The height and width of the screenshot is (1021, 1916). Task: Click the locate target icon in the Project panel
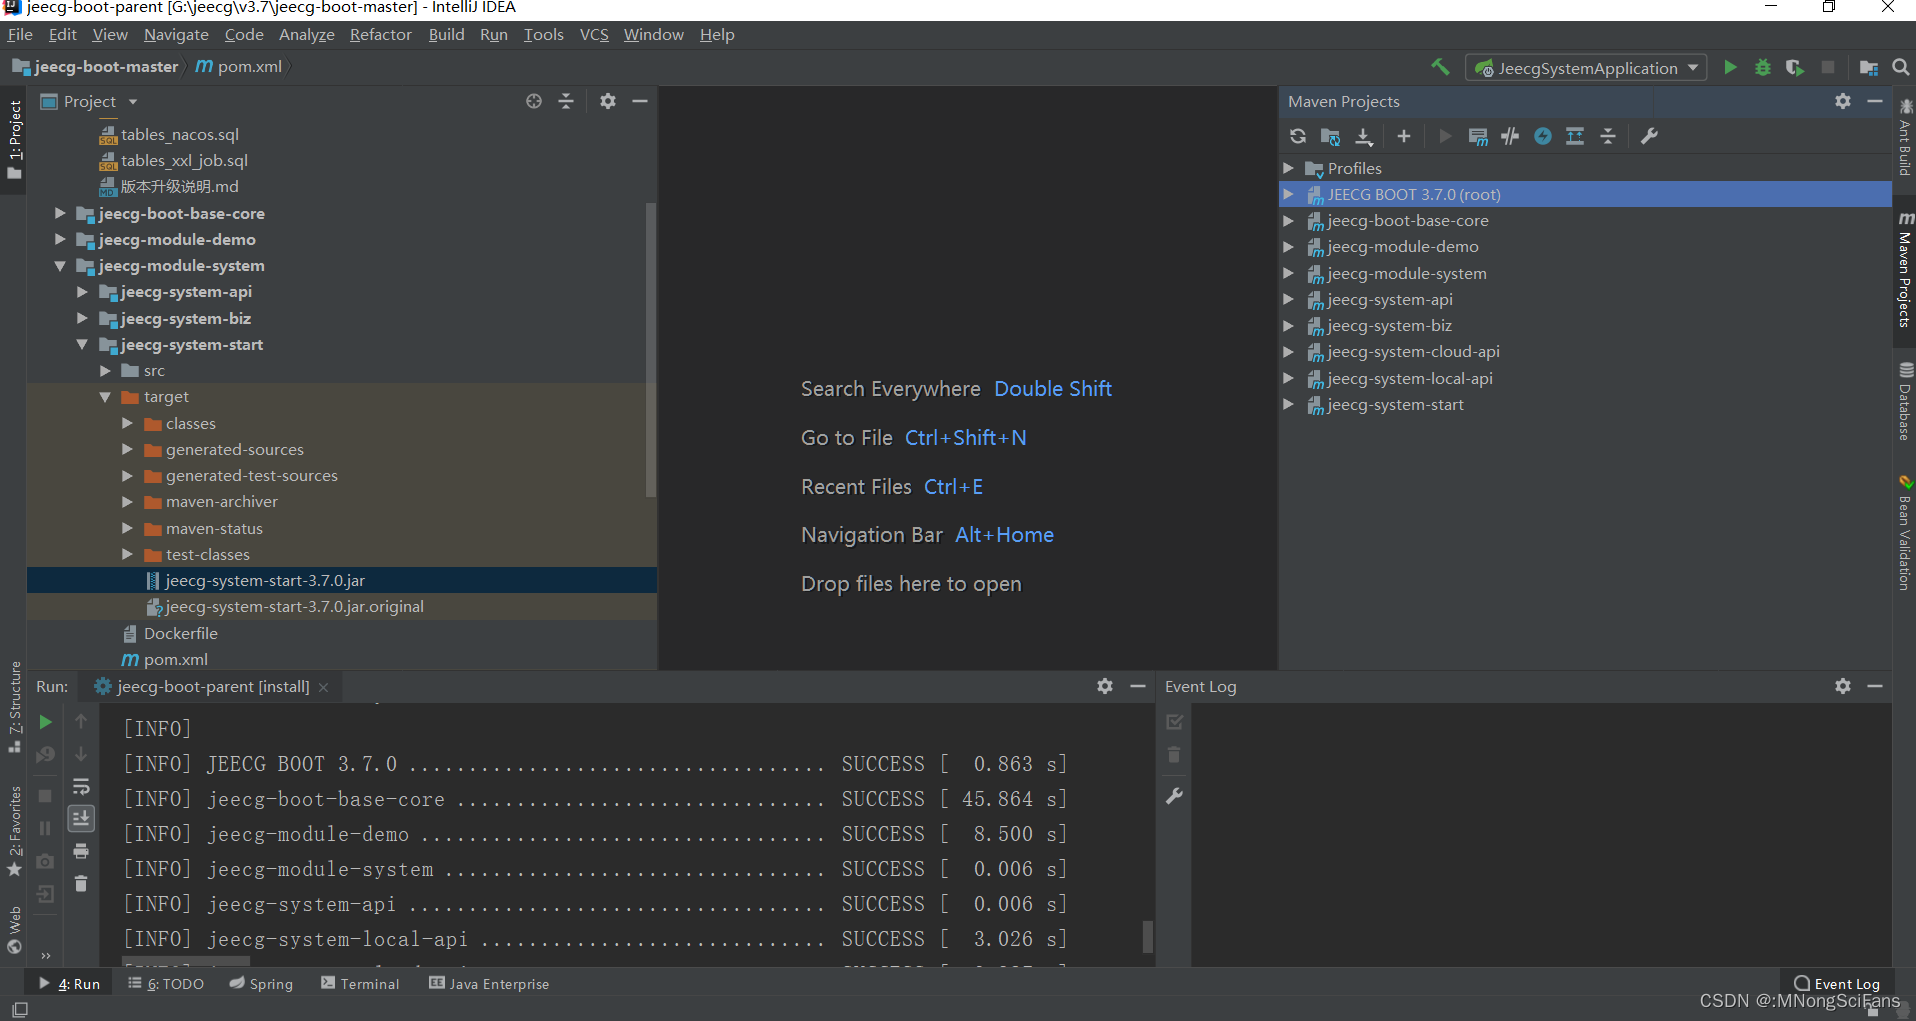pos(534,101)
